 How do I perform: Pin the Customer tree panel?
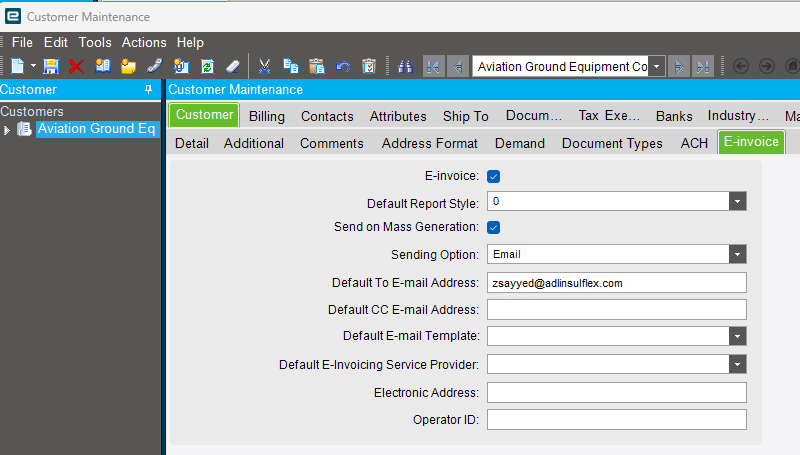[148, 89]
